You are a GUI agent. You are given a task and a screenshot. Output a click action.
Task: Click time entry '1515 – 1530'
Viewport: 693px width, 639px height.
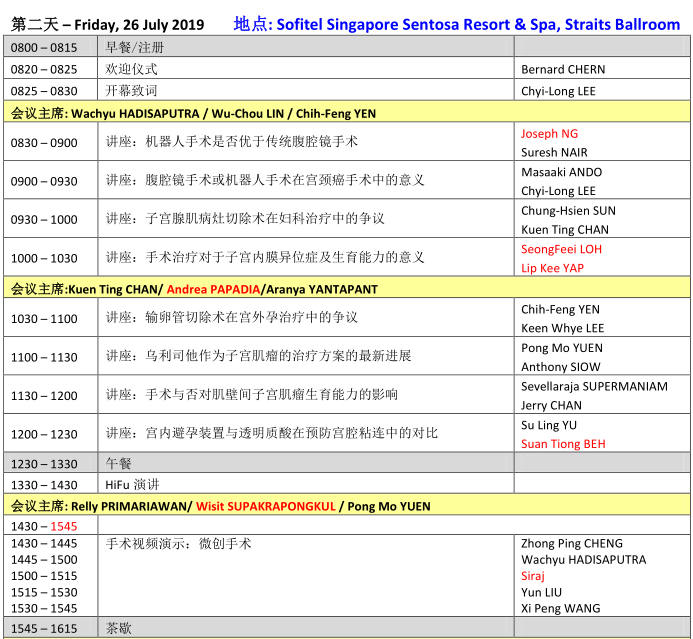(x=44, y=592)
